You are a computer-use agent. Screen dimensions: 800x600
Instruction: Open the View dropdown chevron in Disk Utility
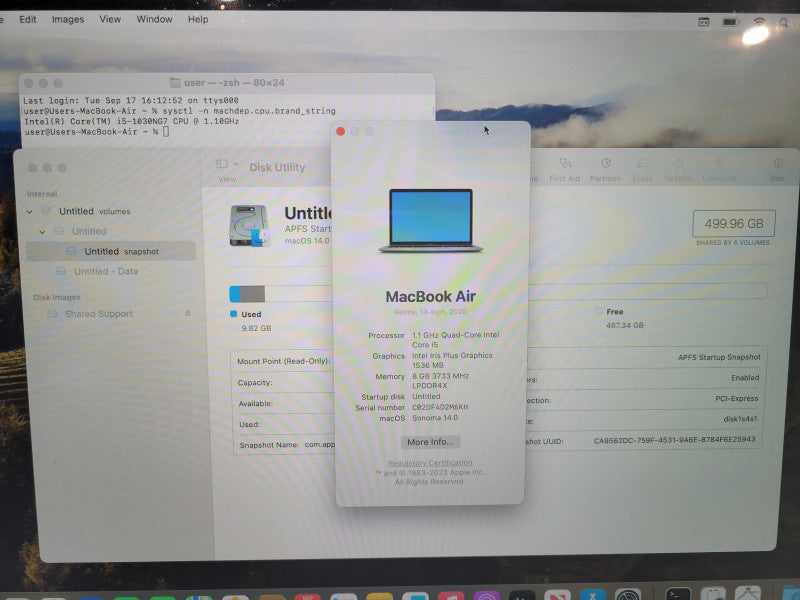(235, 164)
